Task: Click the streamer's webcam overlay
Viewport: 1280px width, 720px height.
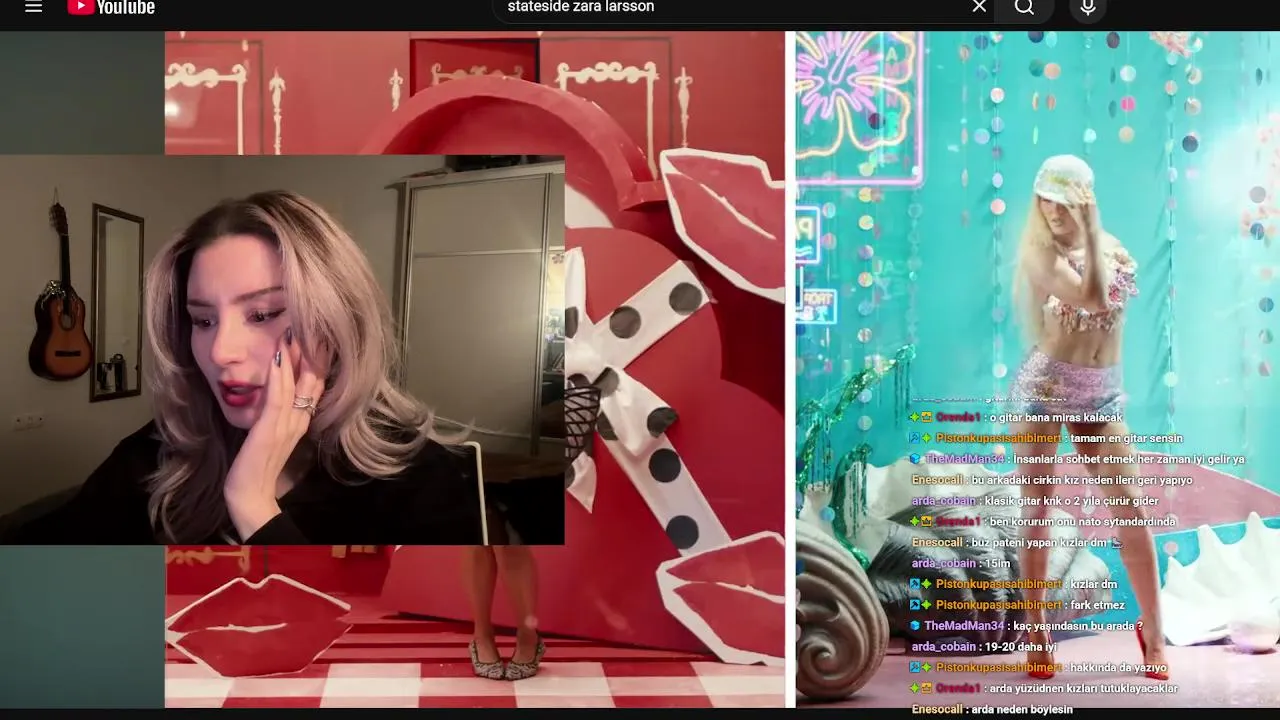Action: [282, 350]
